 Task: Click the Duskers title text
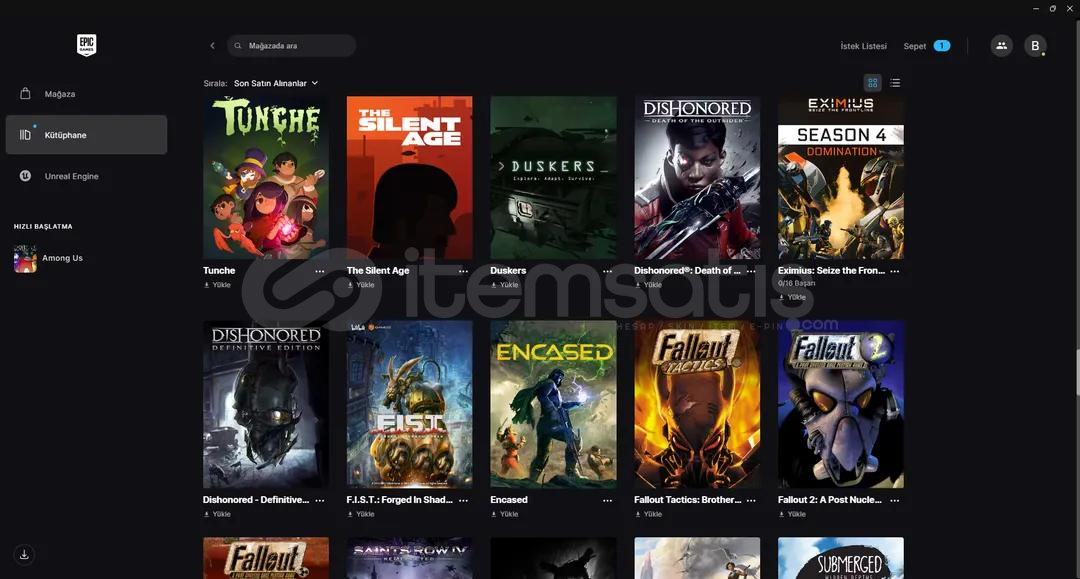pyautogui.click(x=508, y=271)
